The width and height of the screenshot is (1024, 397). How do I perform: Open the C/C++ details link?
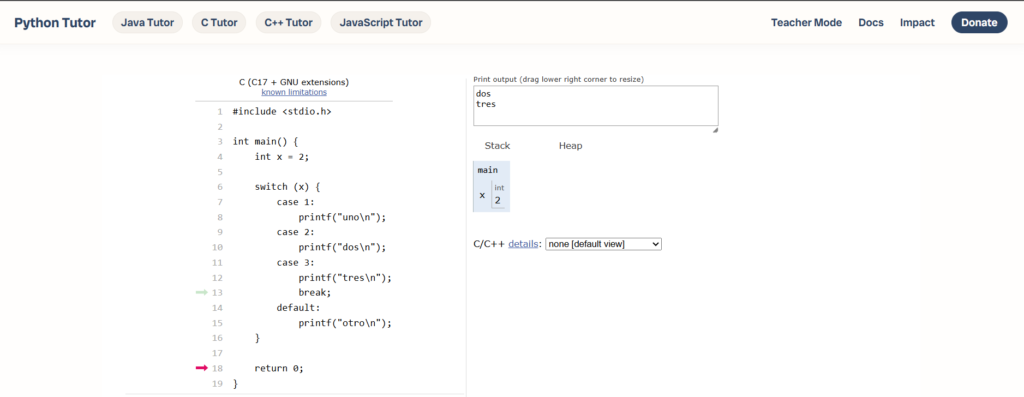pyautogui.click(x=524, y=244)
